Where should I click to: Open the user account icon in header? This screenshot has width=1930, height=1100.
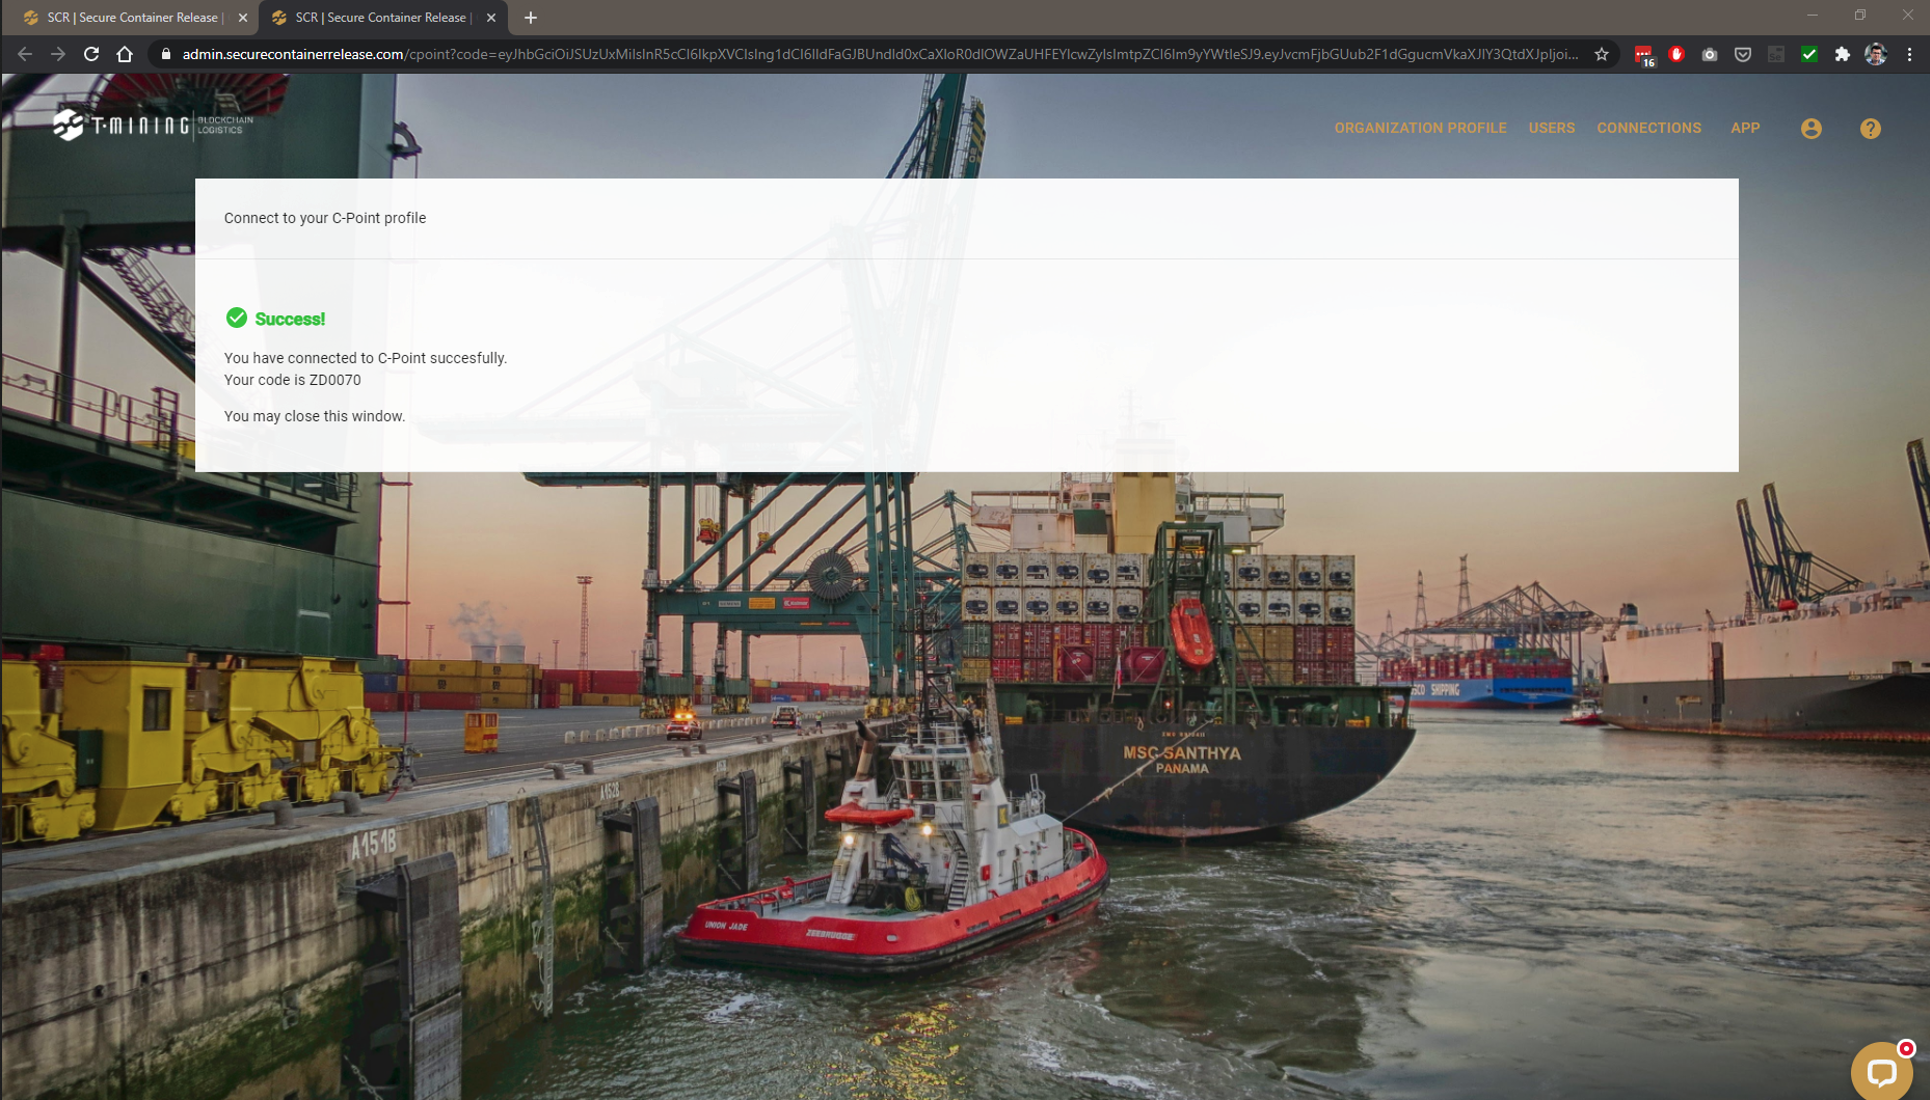click(x=1811, y=129)
